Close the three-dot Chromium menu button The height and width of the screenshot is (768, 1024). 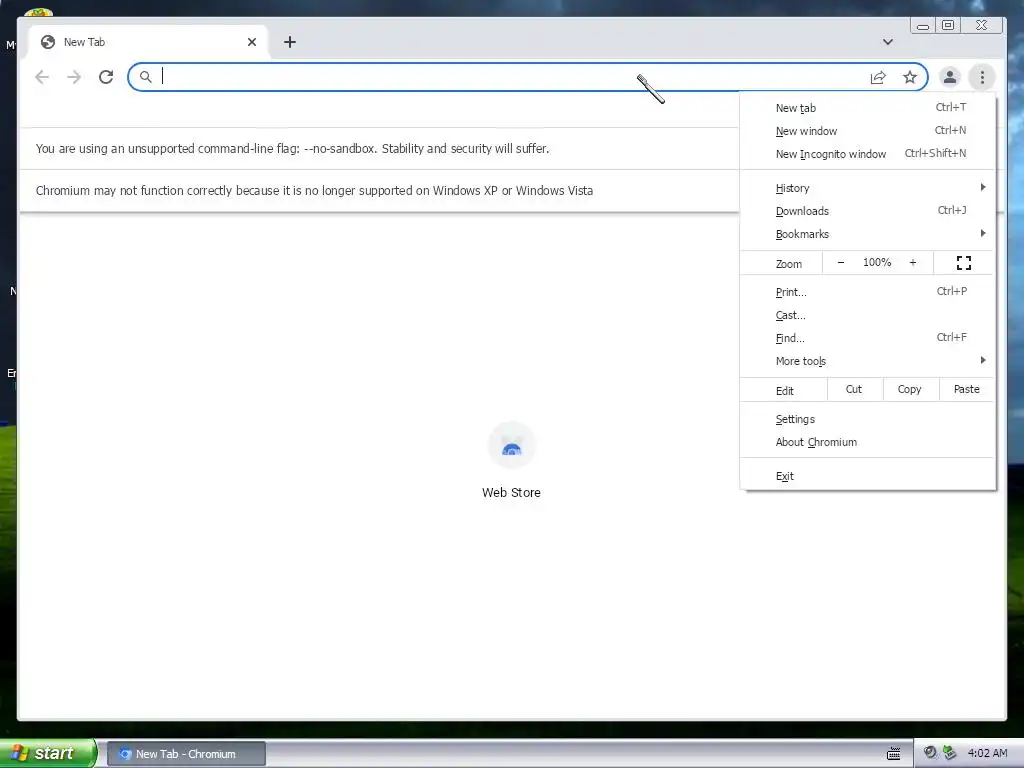982,77
